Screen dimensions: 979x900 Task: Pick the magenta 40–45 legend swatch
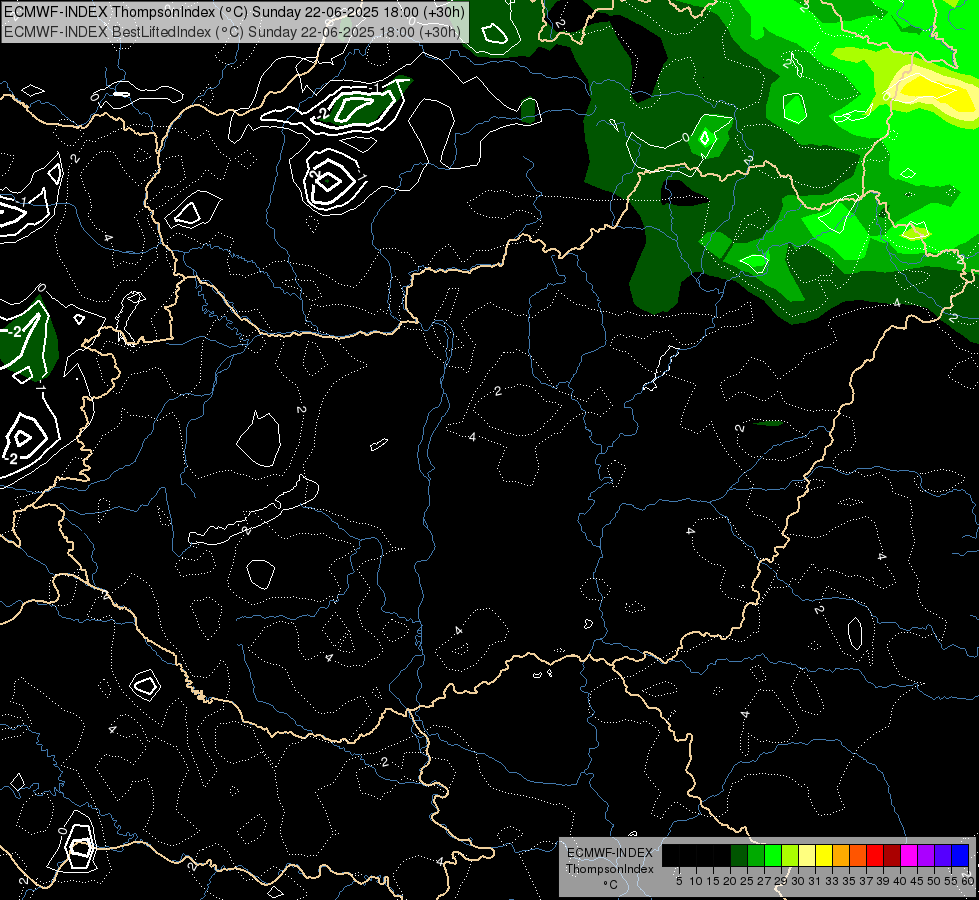tap(909, 855)
